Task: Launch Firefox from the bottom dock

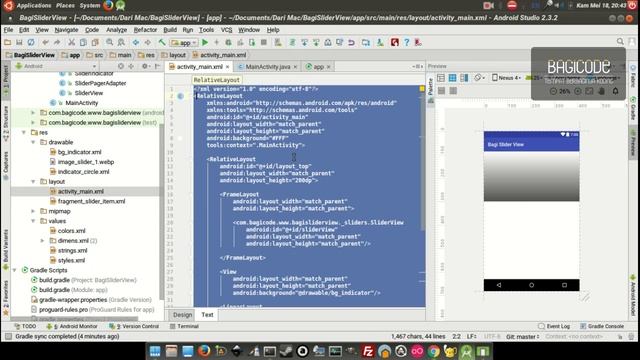Action: (204, 351)
